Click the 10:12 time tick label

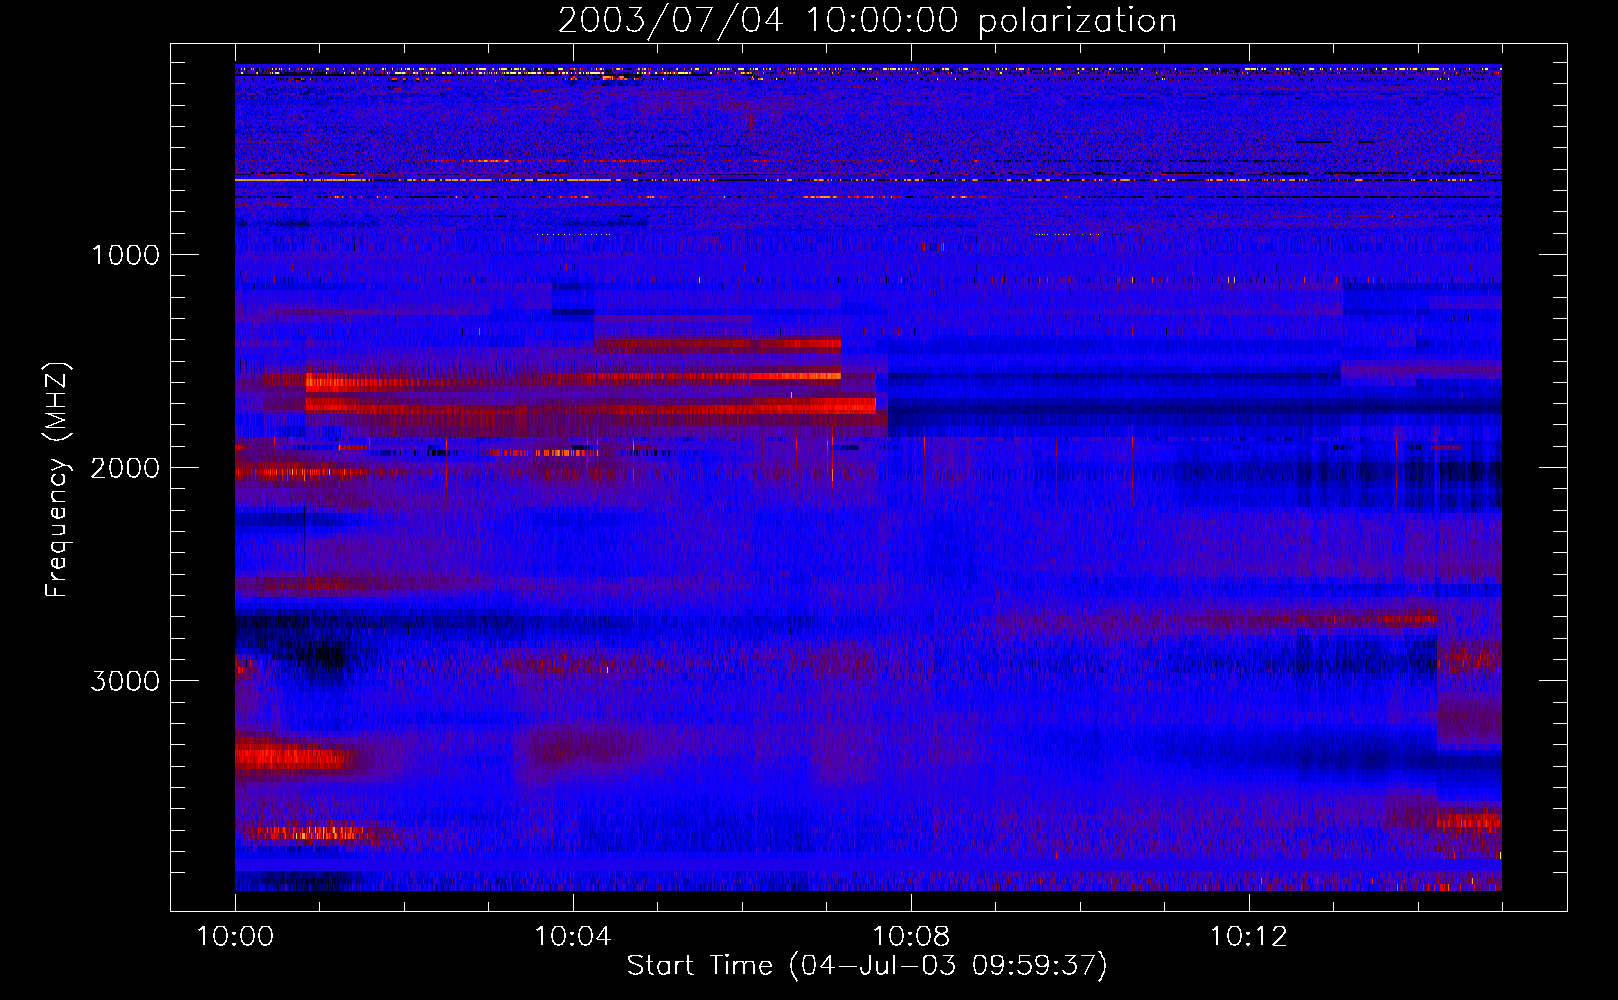coord(1249,937)
